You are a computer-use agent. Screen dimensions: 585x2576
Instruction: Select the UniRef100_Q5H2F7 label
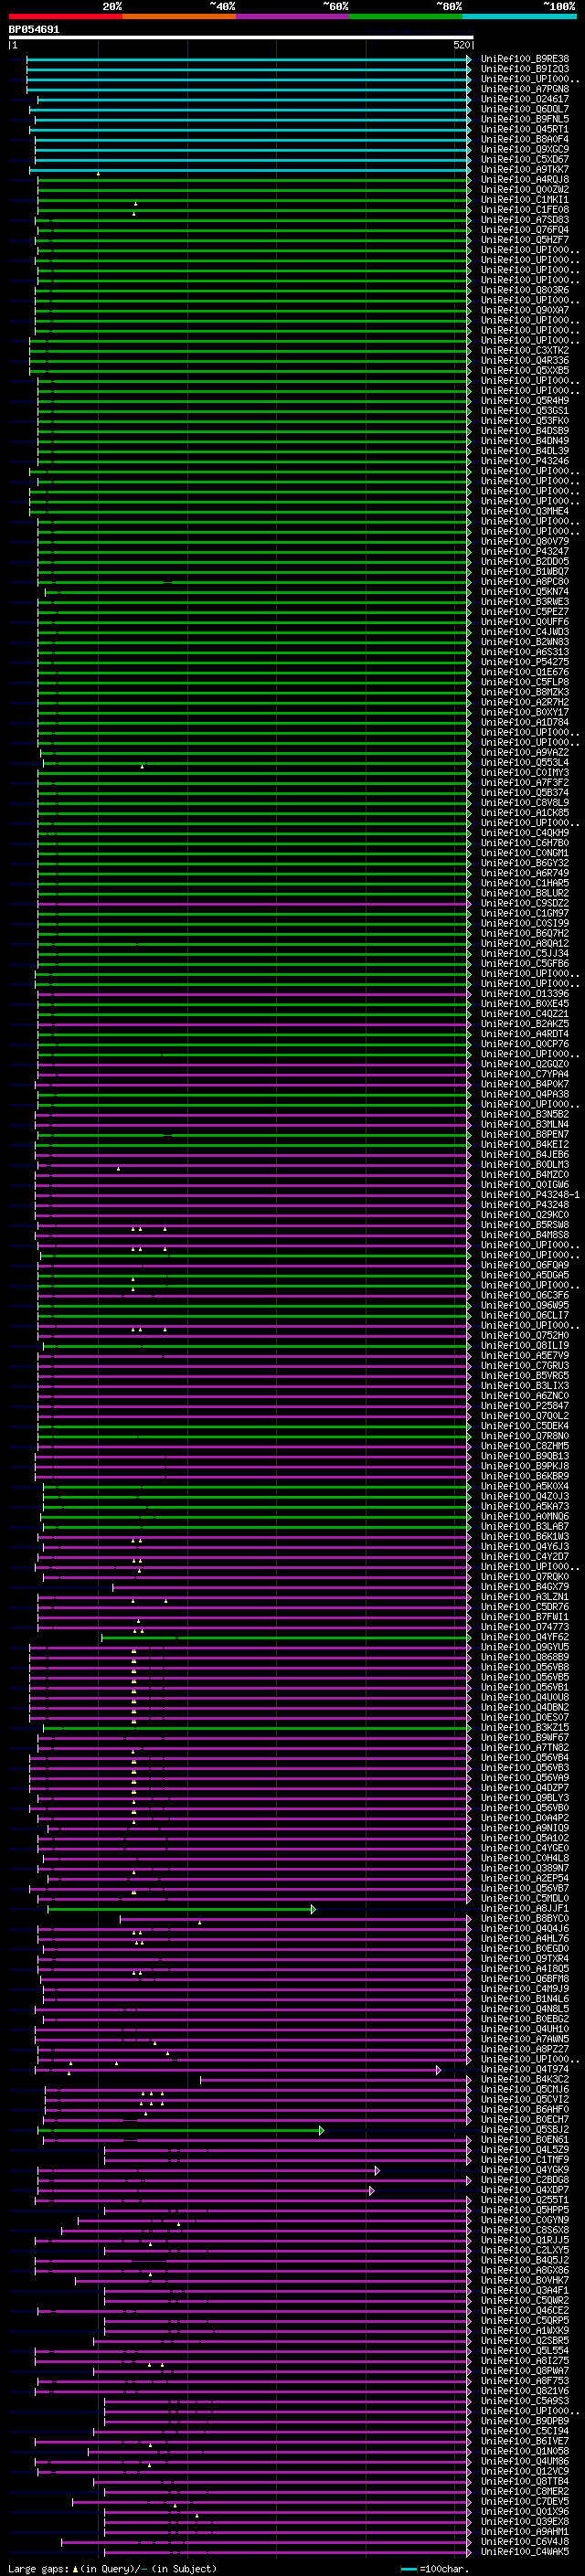pyautogui.click(x=525, y=239)
